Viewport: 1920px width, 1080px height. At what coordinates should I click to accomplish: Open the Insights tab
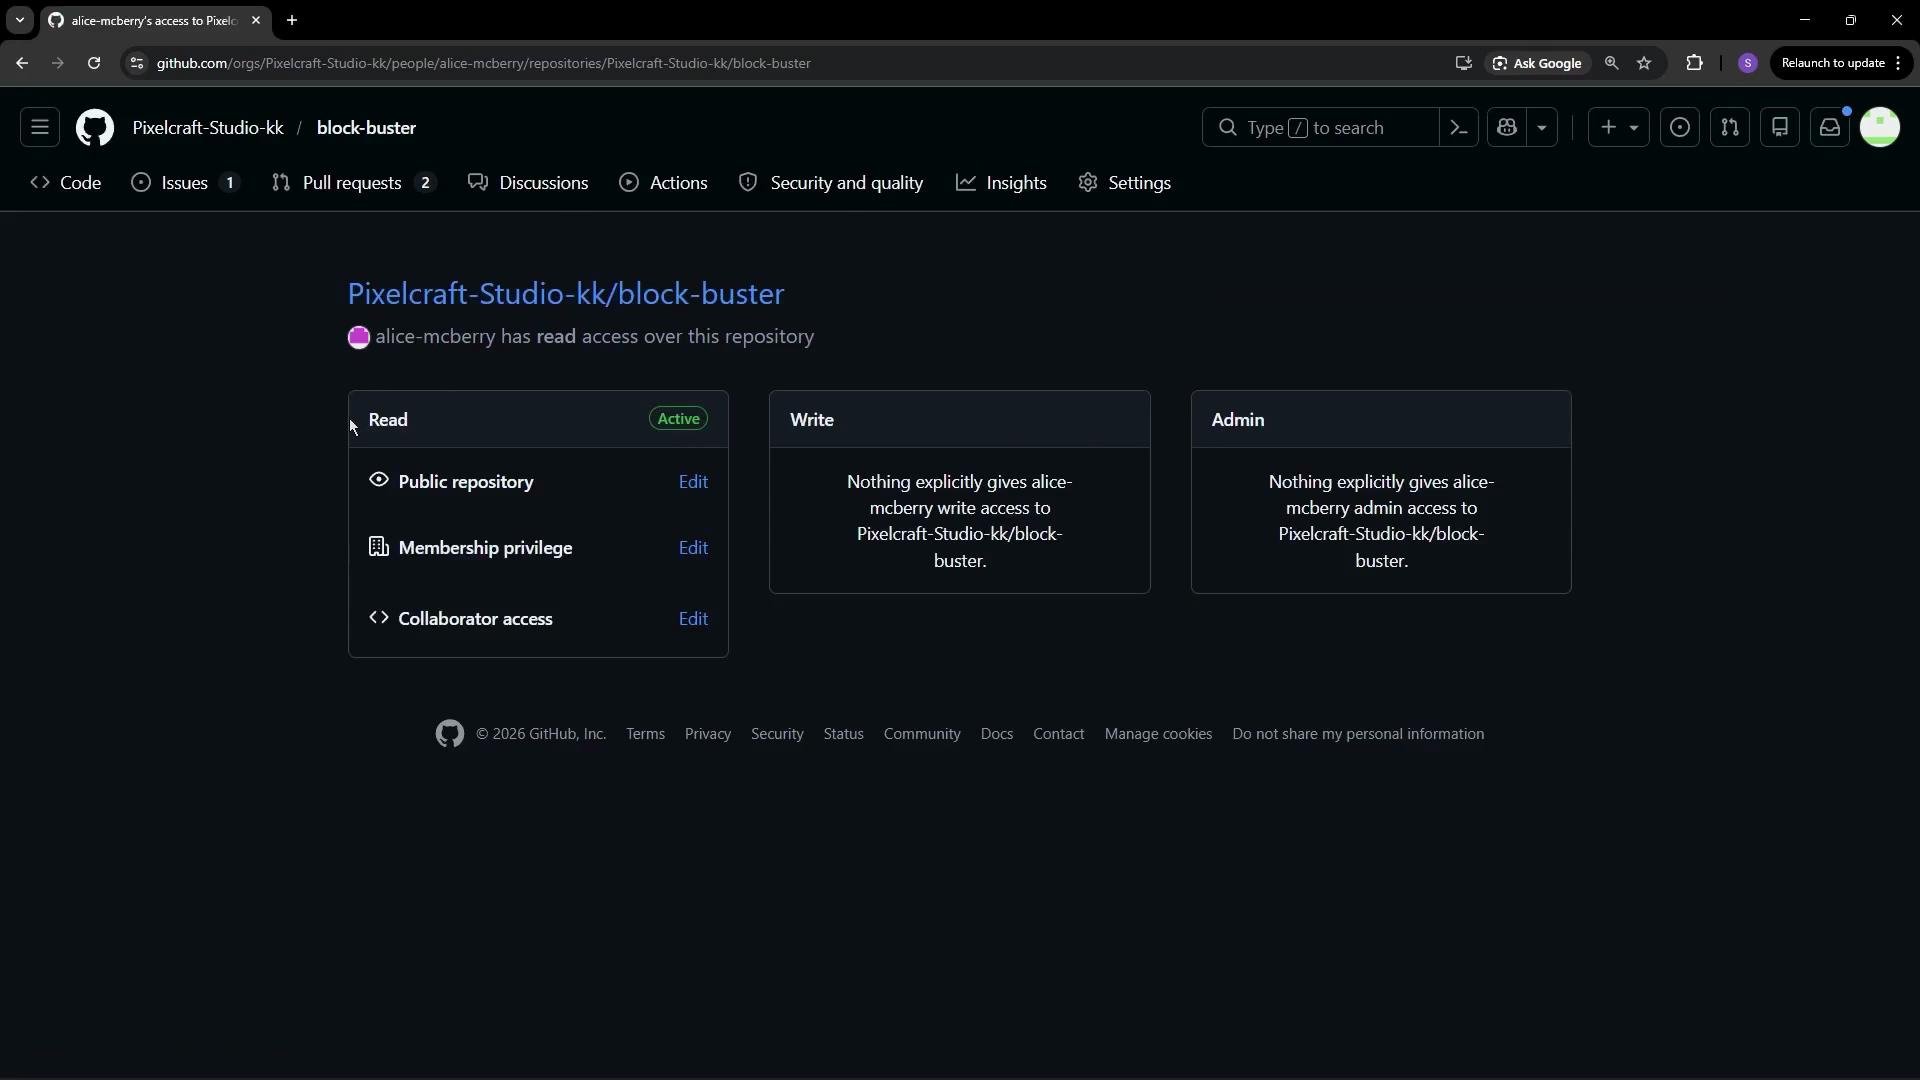(x=1001, y=183)
